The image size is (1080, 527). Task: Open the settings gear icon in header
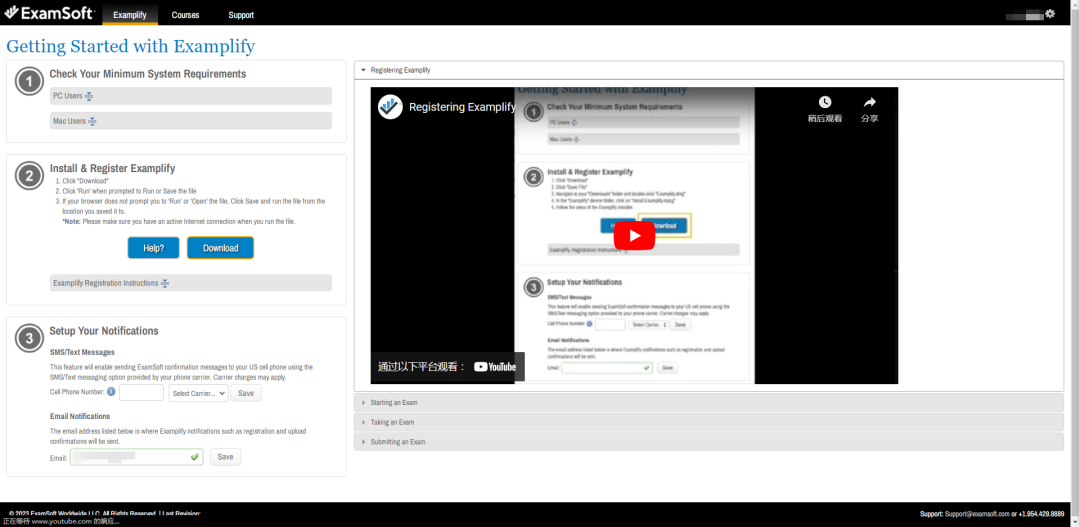pos(1050,14)
